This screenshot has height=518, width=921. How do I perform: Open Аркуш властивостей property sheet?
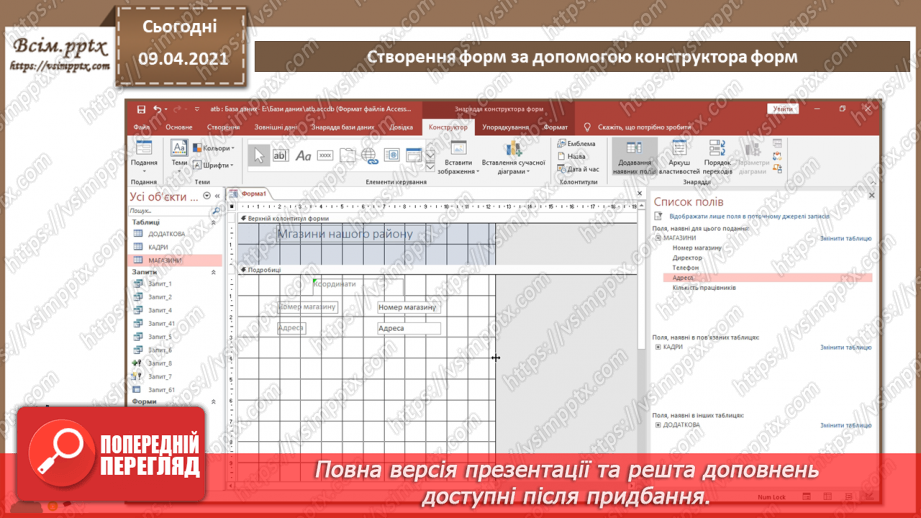(x=679, y=157)
